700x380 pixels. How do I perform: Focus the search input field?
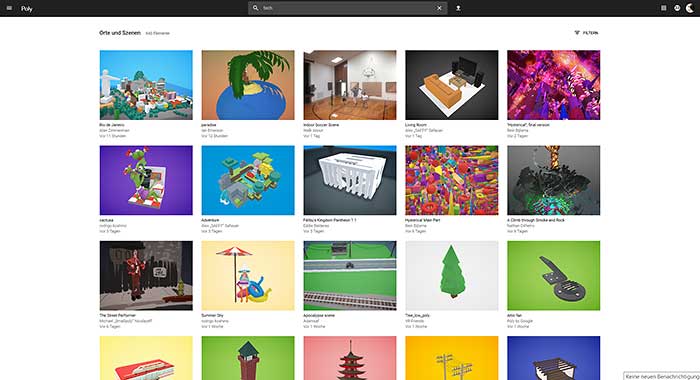coord(348,8)
